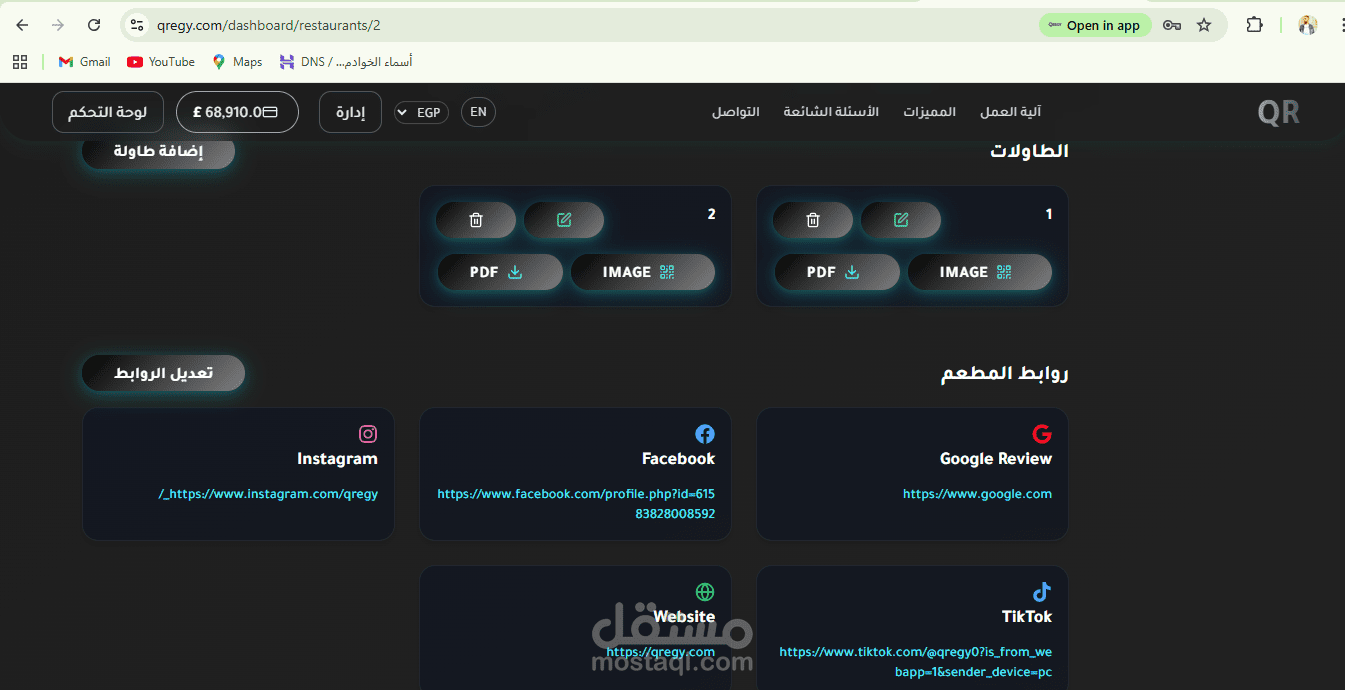Viewport: 1345px width, 690px height.
Task: Click the TikTok logo icon
Action: pos(1042,592)
